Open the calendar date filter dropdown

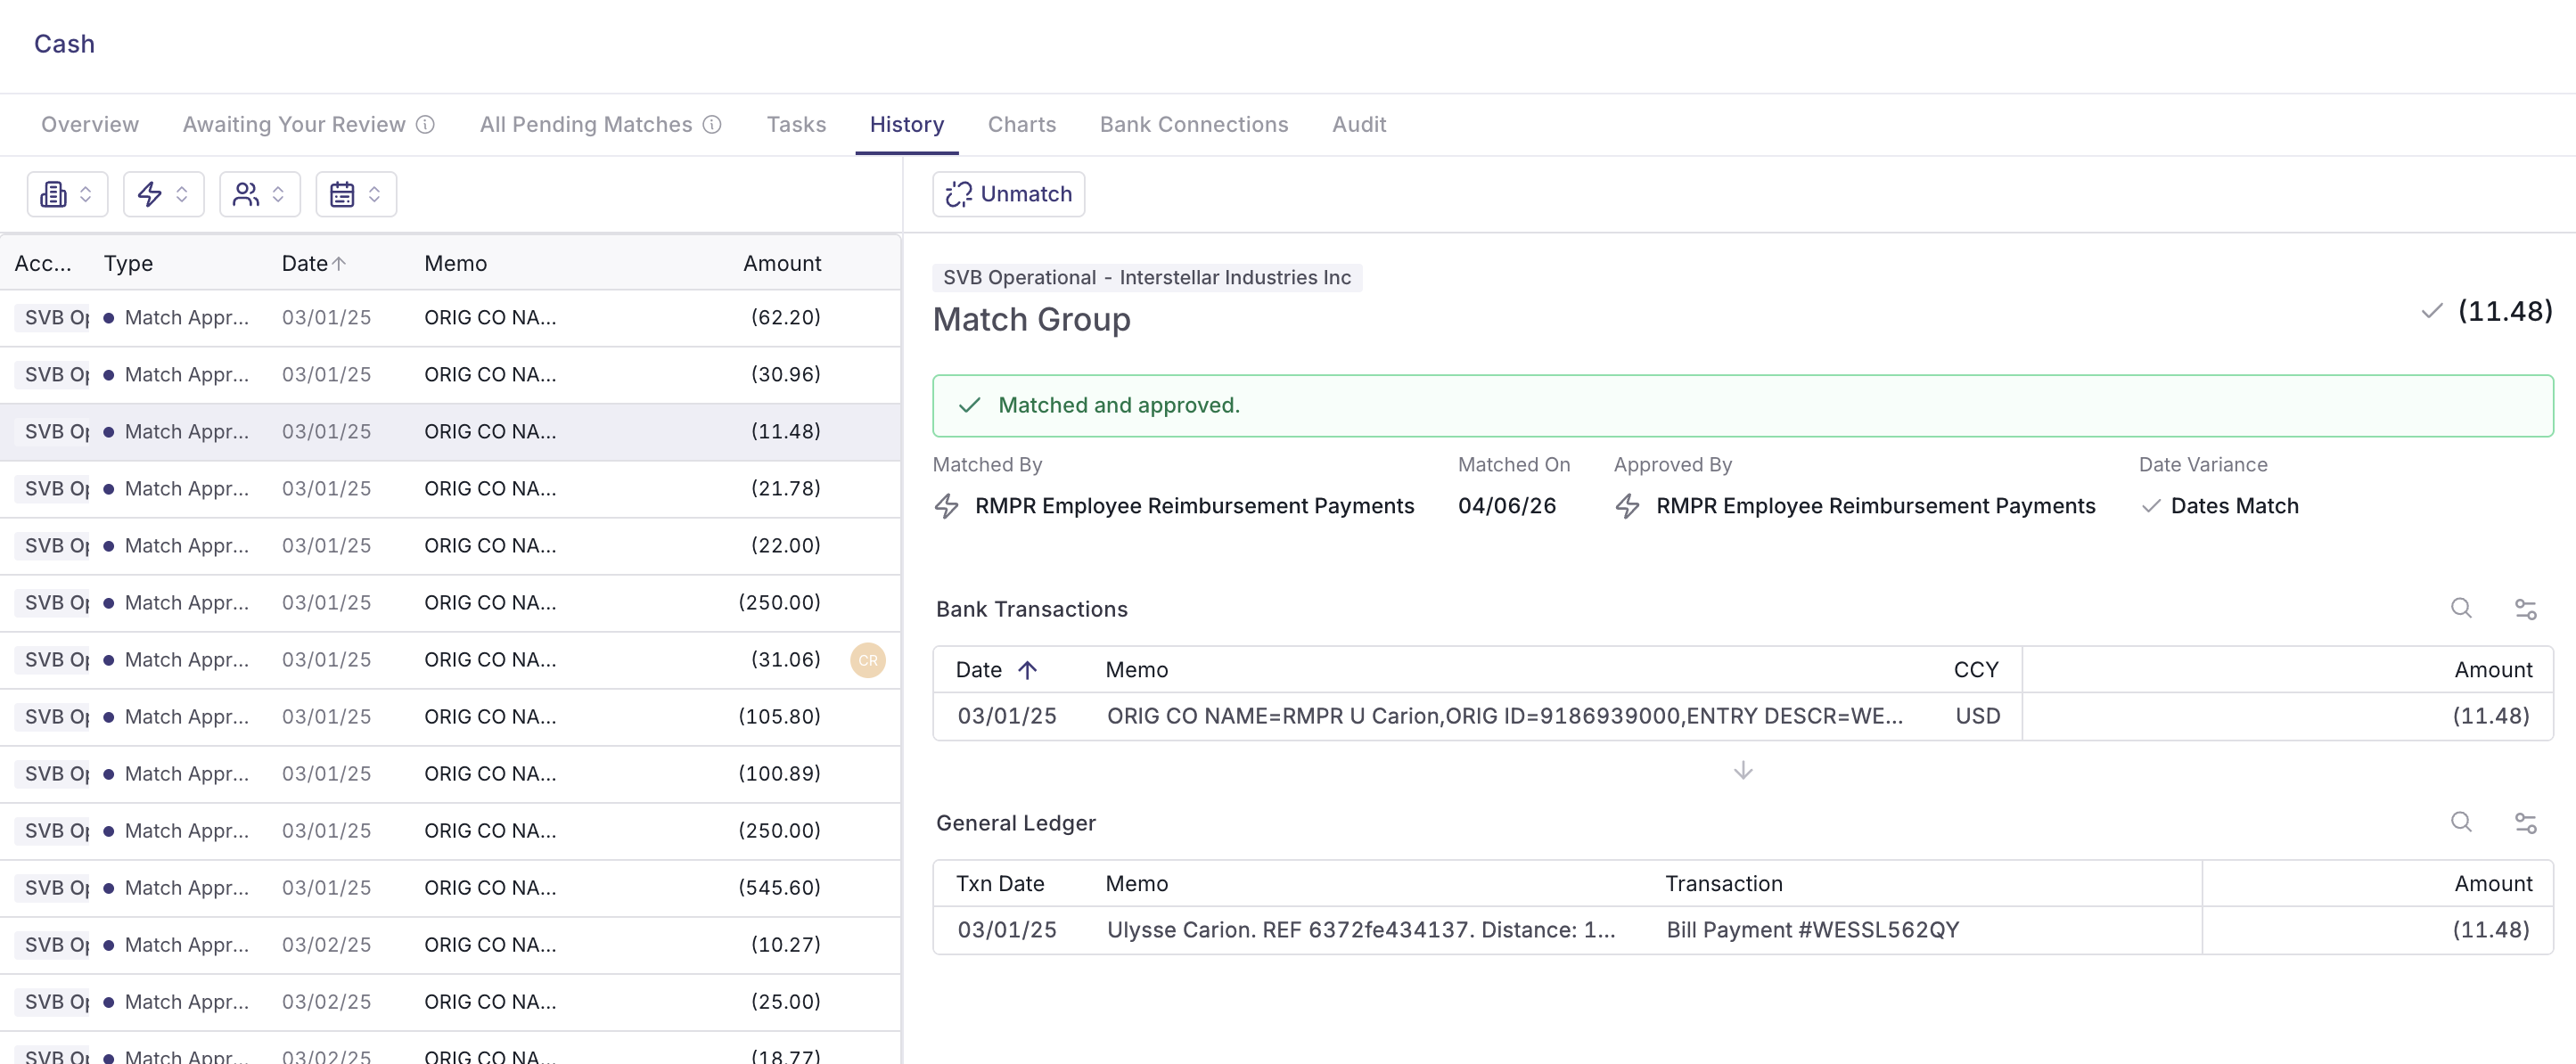[x=356, y=194]
